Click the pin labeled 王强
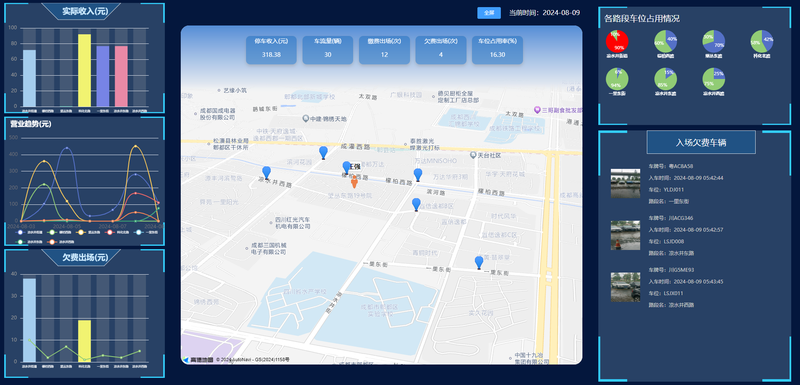This screenshot has height=385, width=800. (x=346, y=167)
